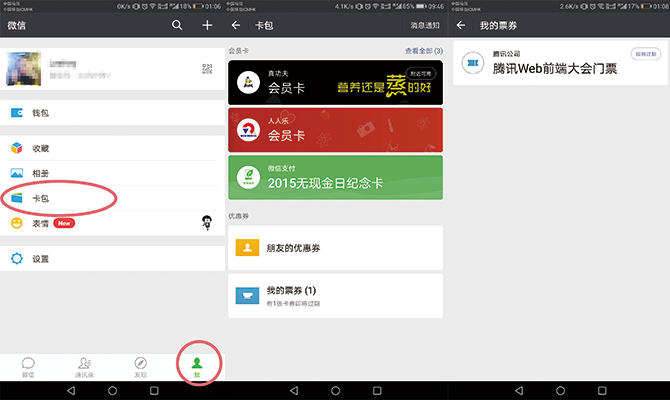The height and width of the screenshot is (400, 670).
Task: Switch to the 通讯录 contacts tab
Action: [84, 366]
